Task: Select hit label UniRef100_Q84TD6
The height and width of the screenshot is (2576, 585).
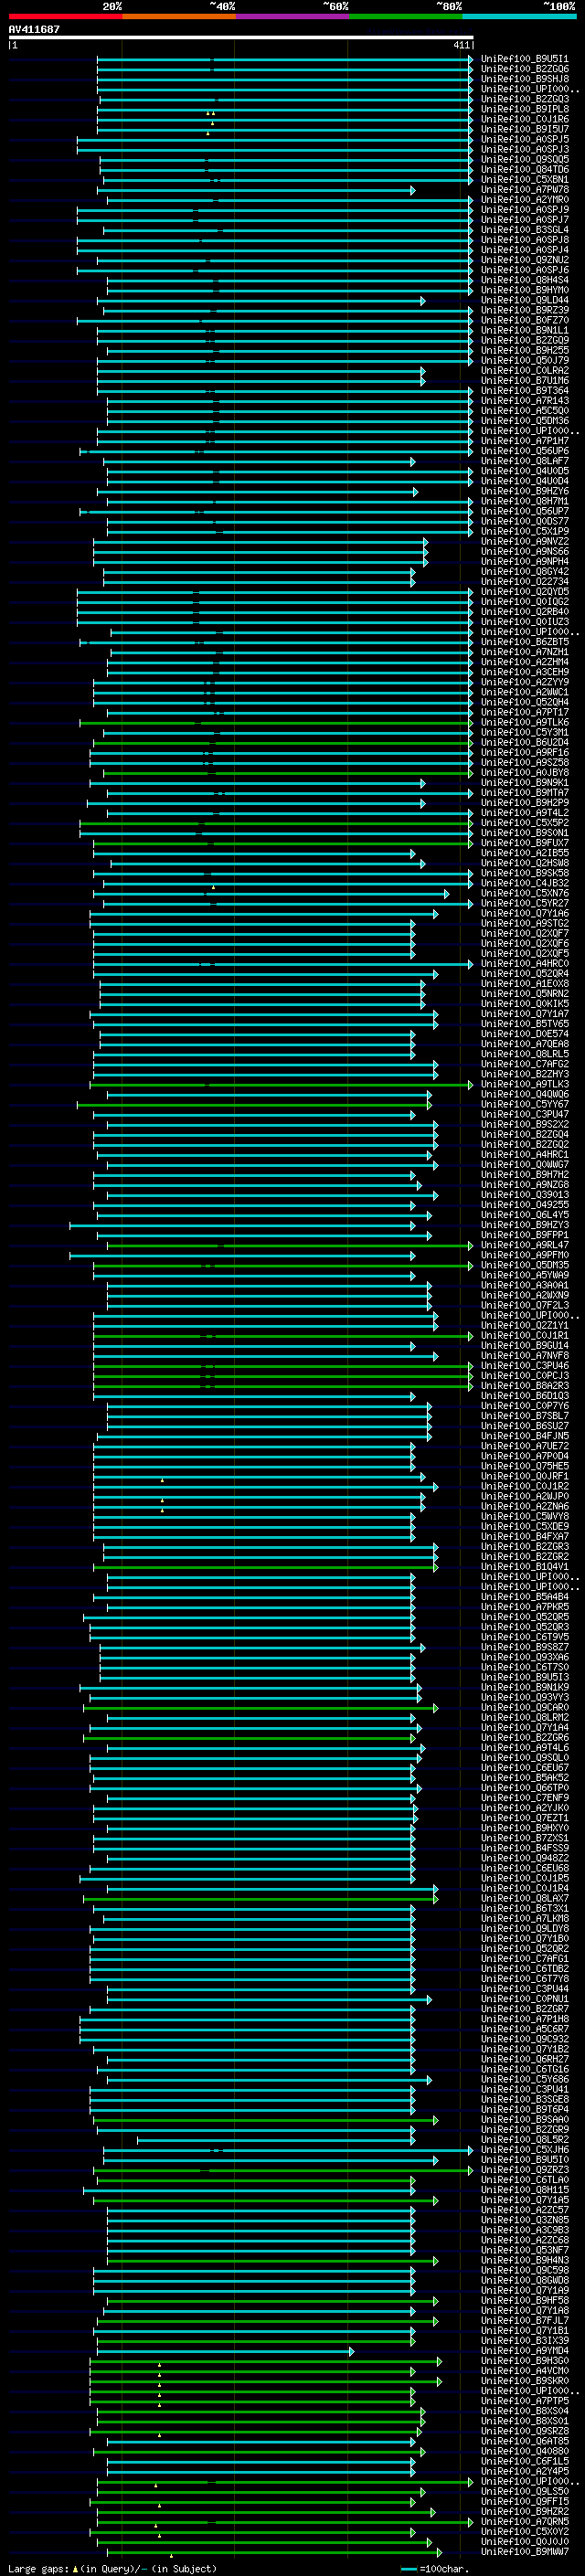Action: point(525,170)
